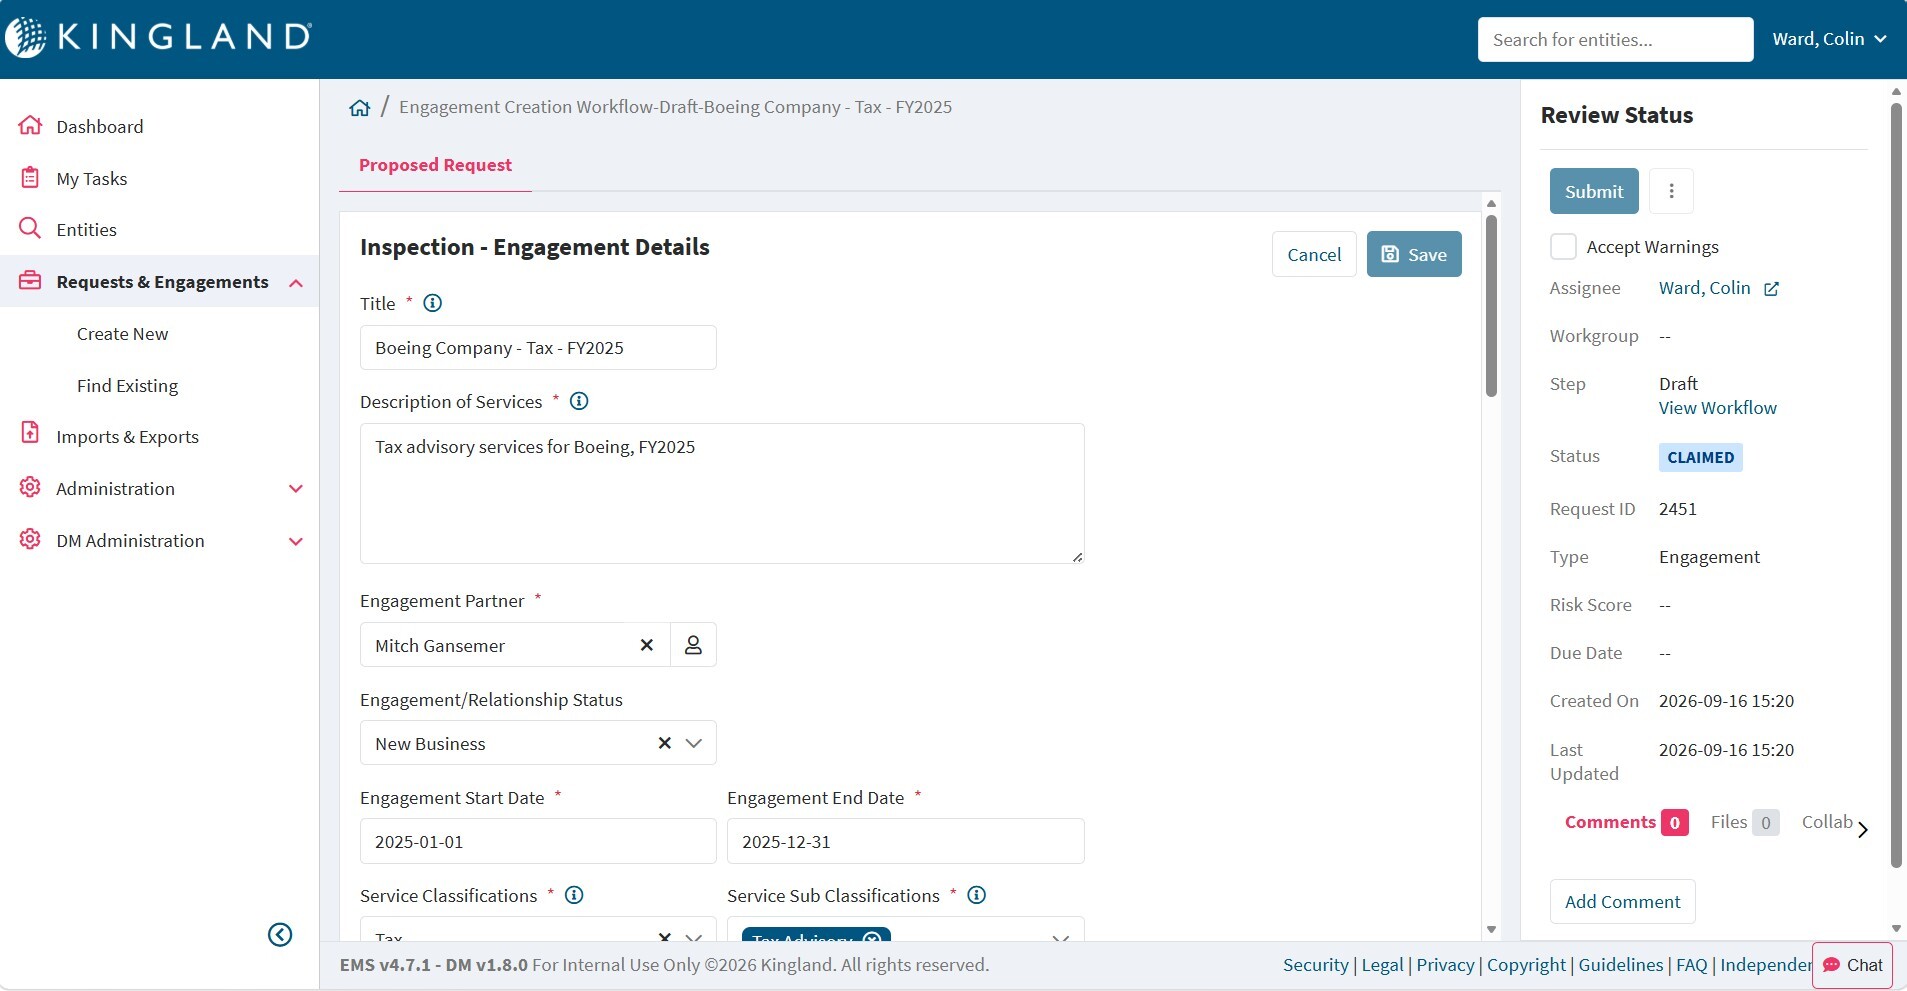Click Entities magnifier icon
This screenshot has width=1907, height=991.
tap(30, 228)
